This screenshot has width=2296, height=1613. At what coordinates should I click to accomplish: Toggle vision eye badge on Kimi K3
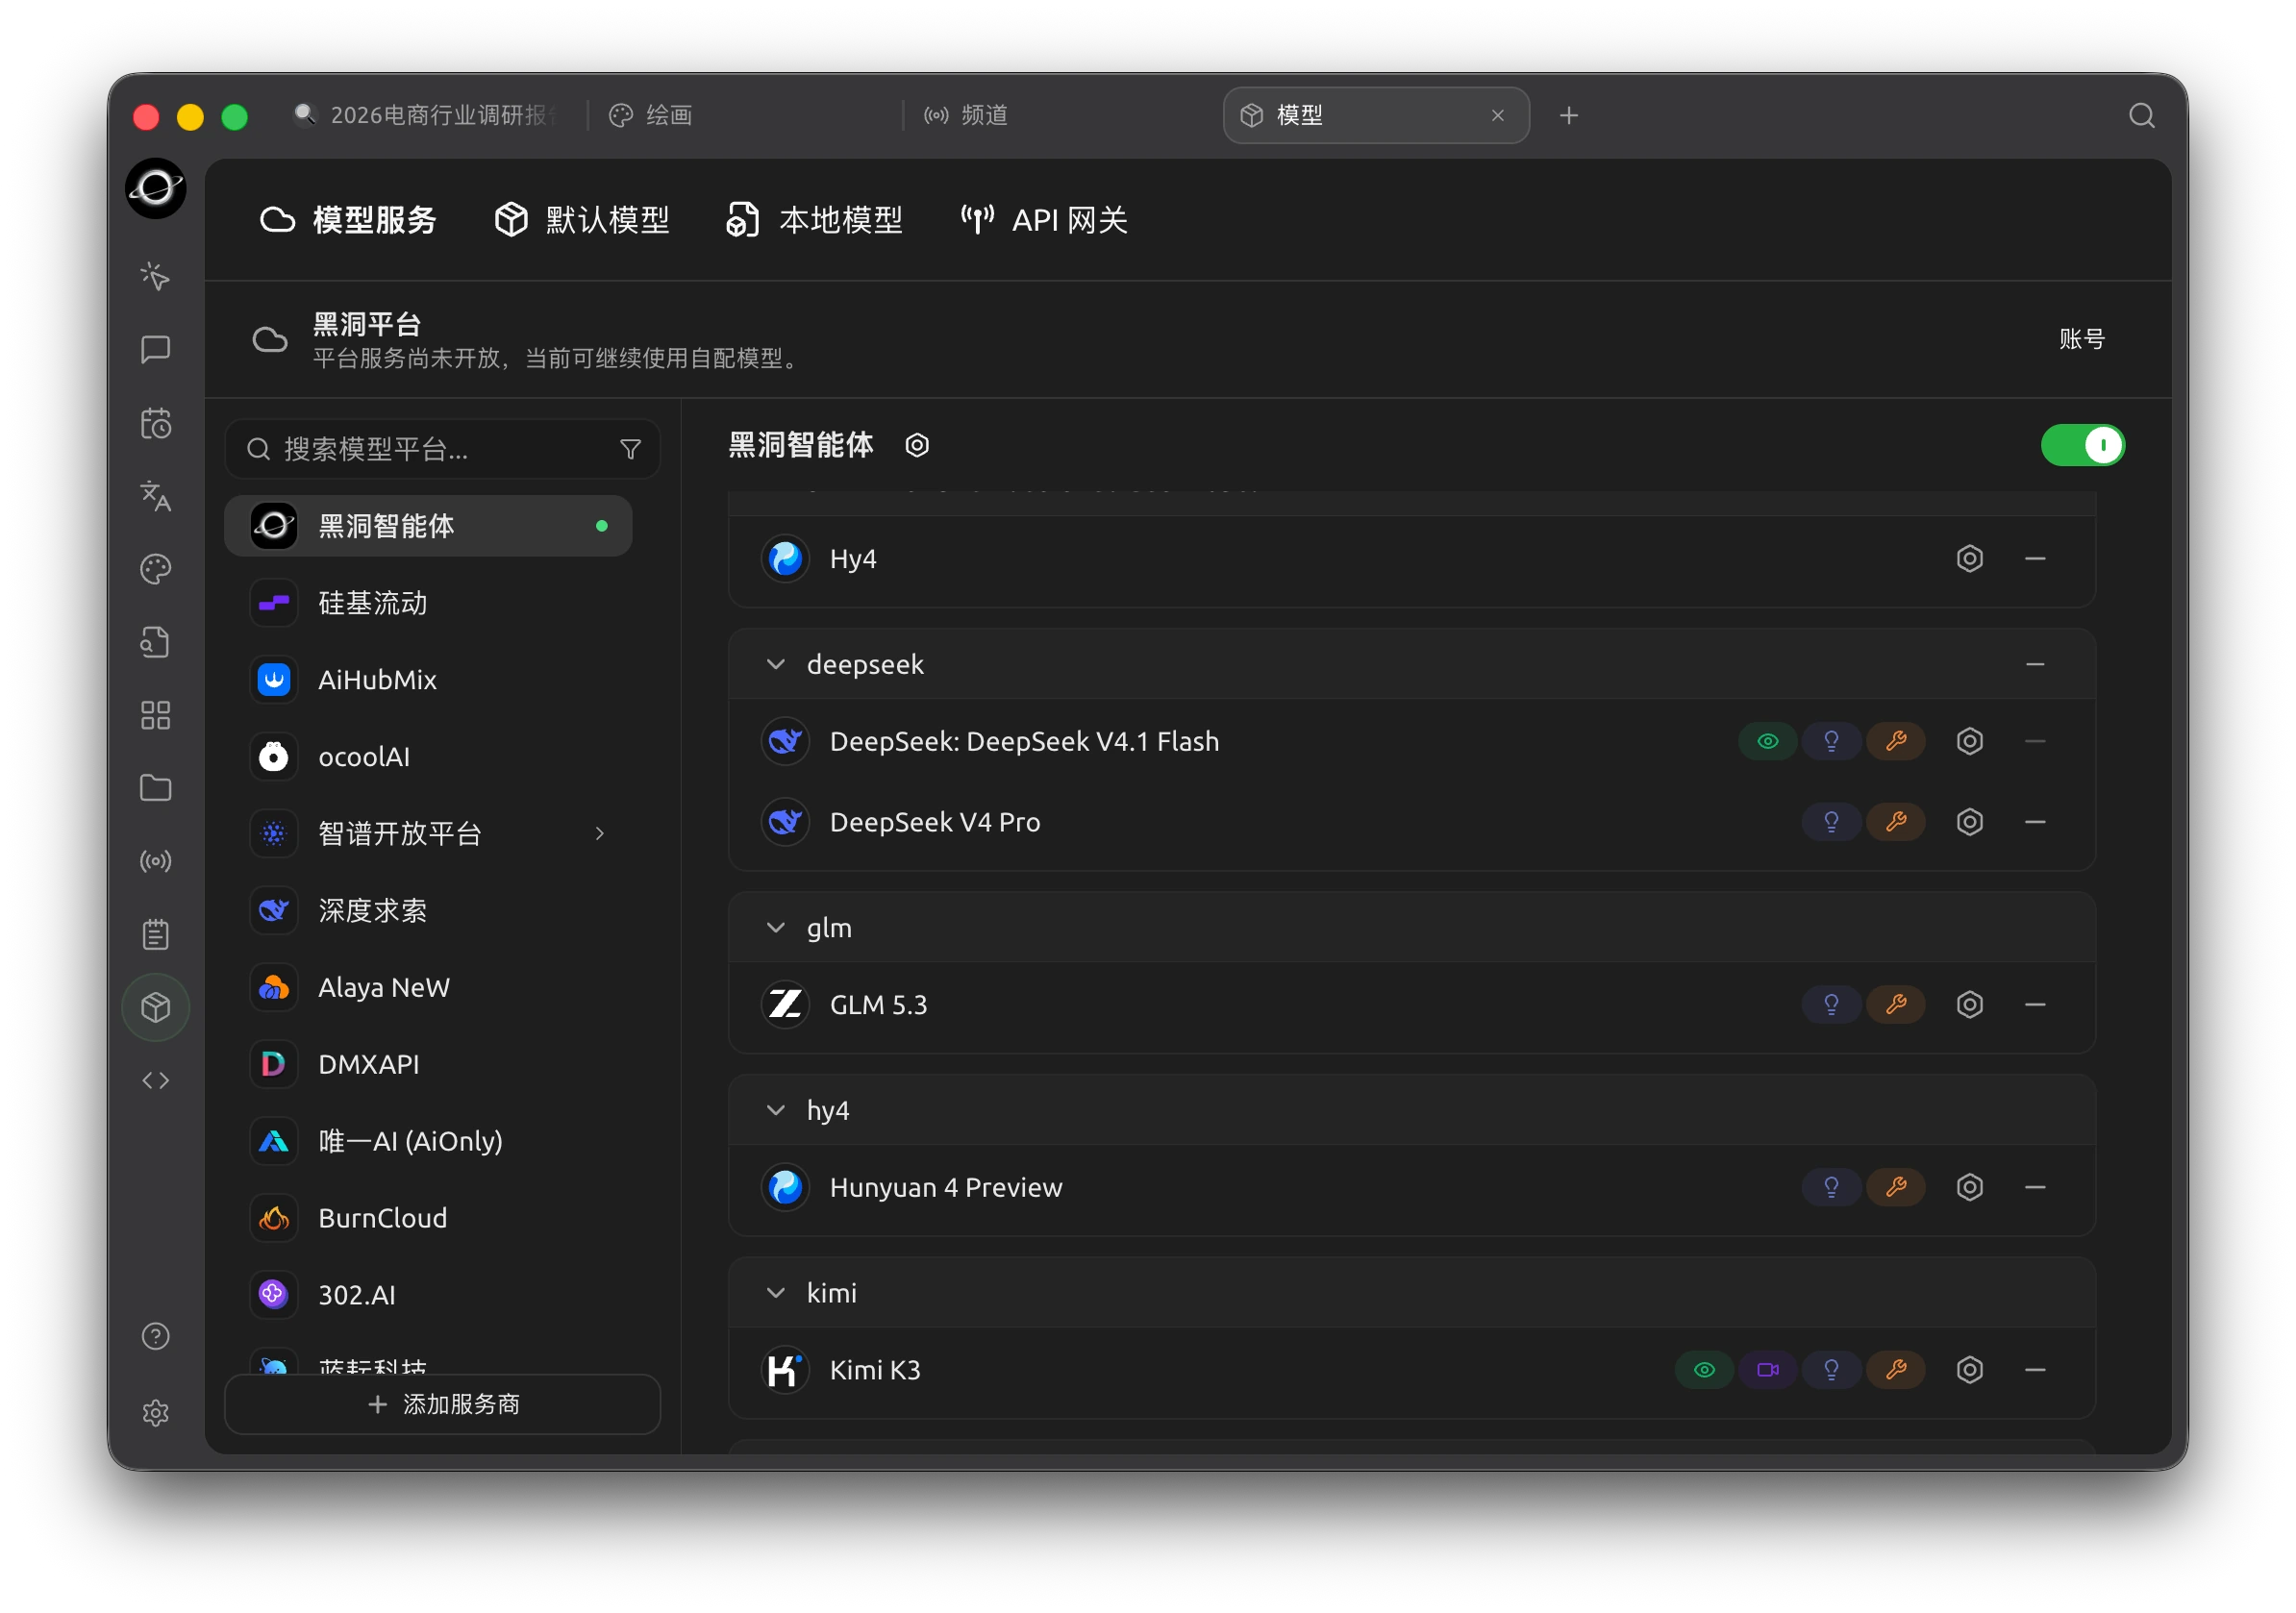click(x=1704, y=1369)
